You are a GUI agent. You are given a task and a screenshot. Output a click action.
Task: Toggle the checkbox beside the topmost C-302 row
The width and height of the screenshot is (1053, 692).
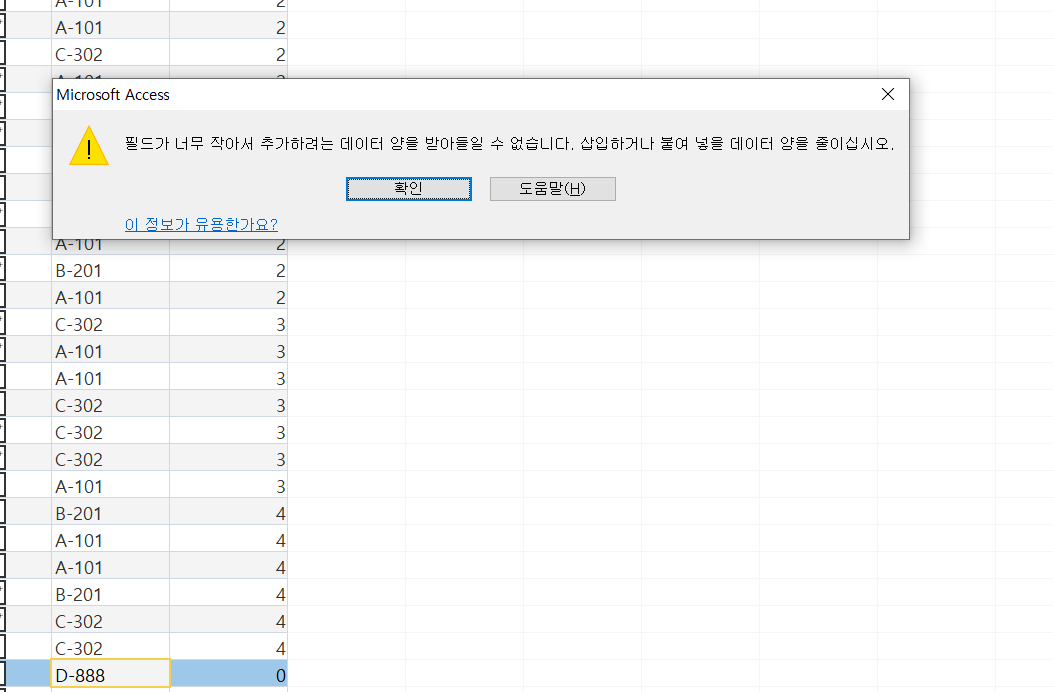[3, 55]
